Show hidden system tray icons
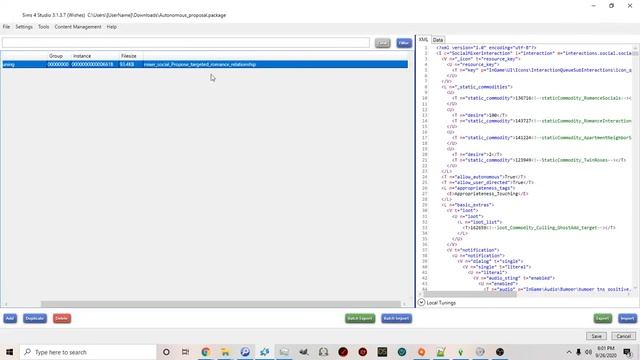 [569, 352]
